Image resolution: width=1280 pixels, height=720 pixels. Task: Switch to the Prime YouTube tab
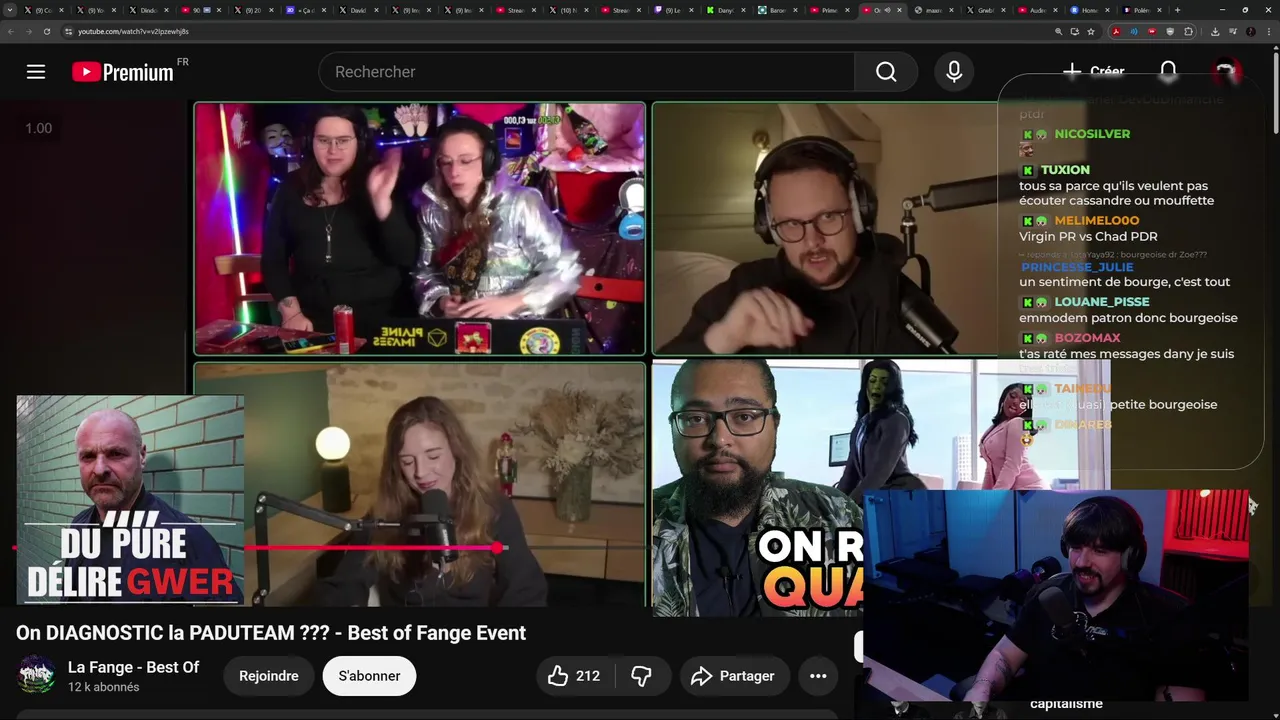click(x=829, y=10)
